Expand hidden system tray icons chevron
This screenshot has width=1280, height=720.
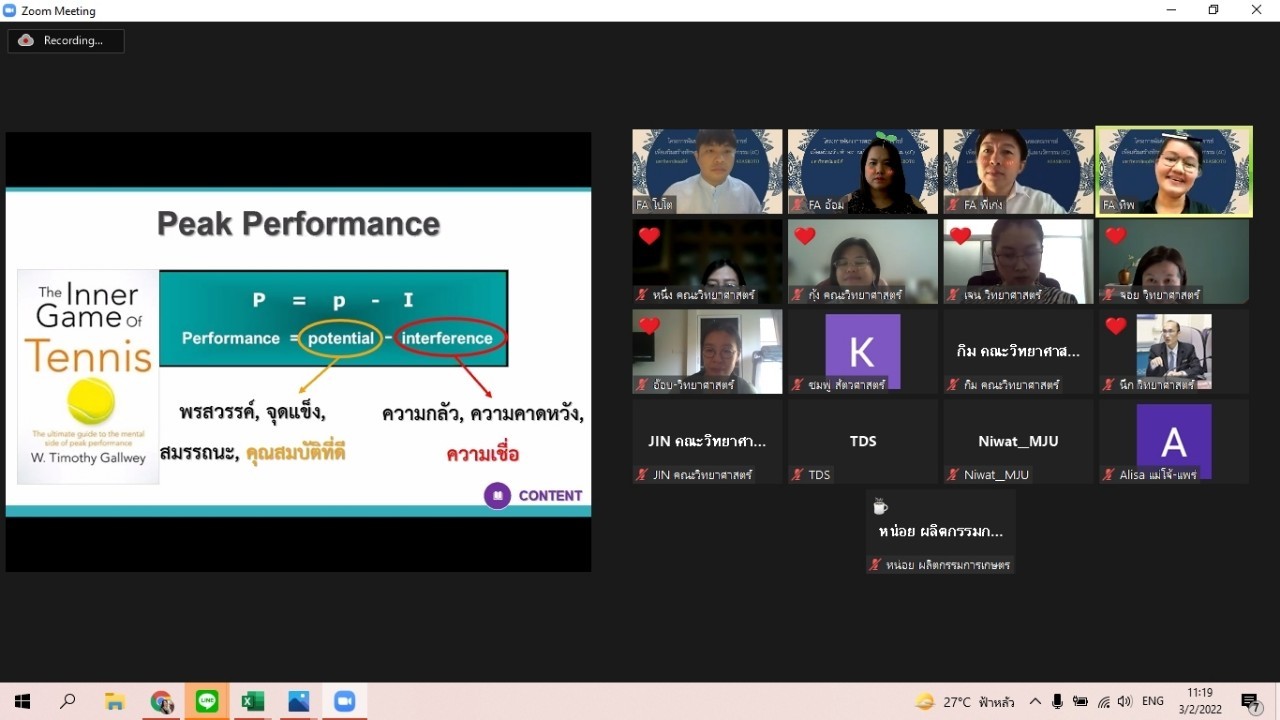1035,701
